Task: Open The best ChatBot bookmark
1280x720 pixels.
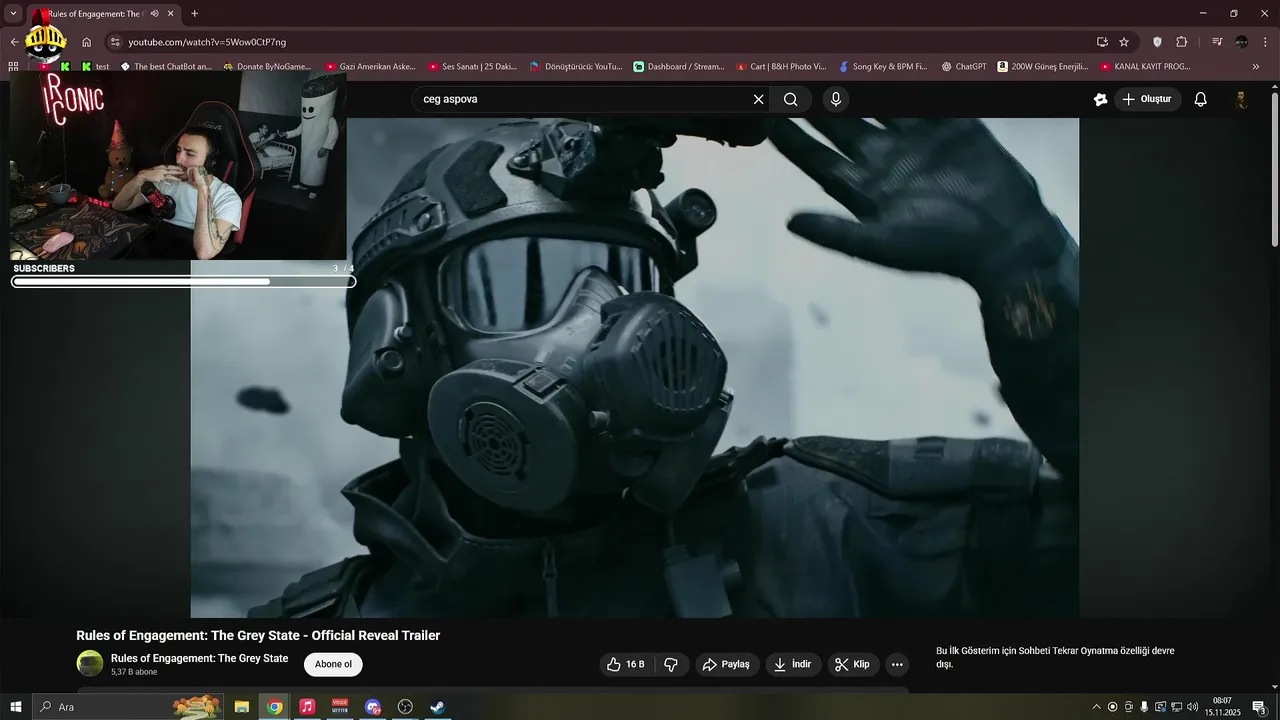Action: point(166,67)
